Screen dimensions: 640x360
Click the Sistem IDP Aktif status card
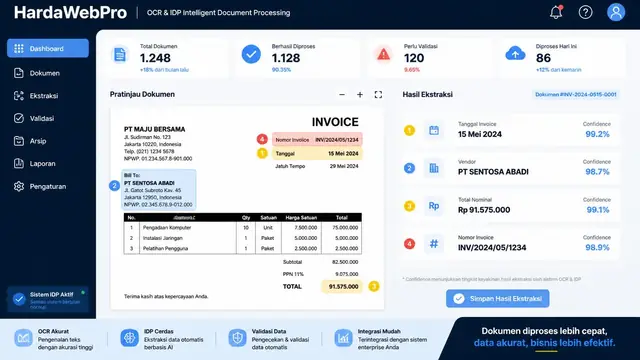click(x=48, y=300)
